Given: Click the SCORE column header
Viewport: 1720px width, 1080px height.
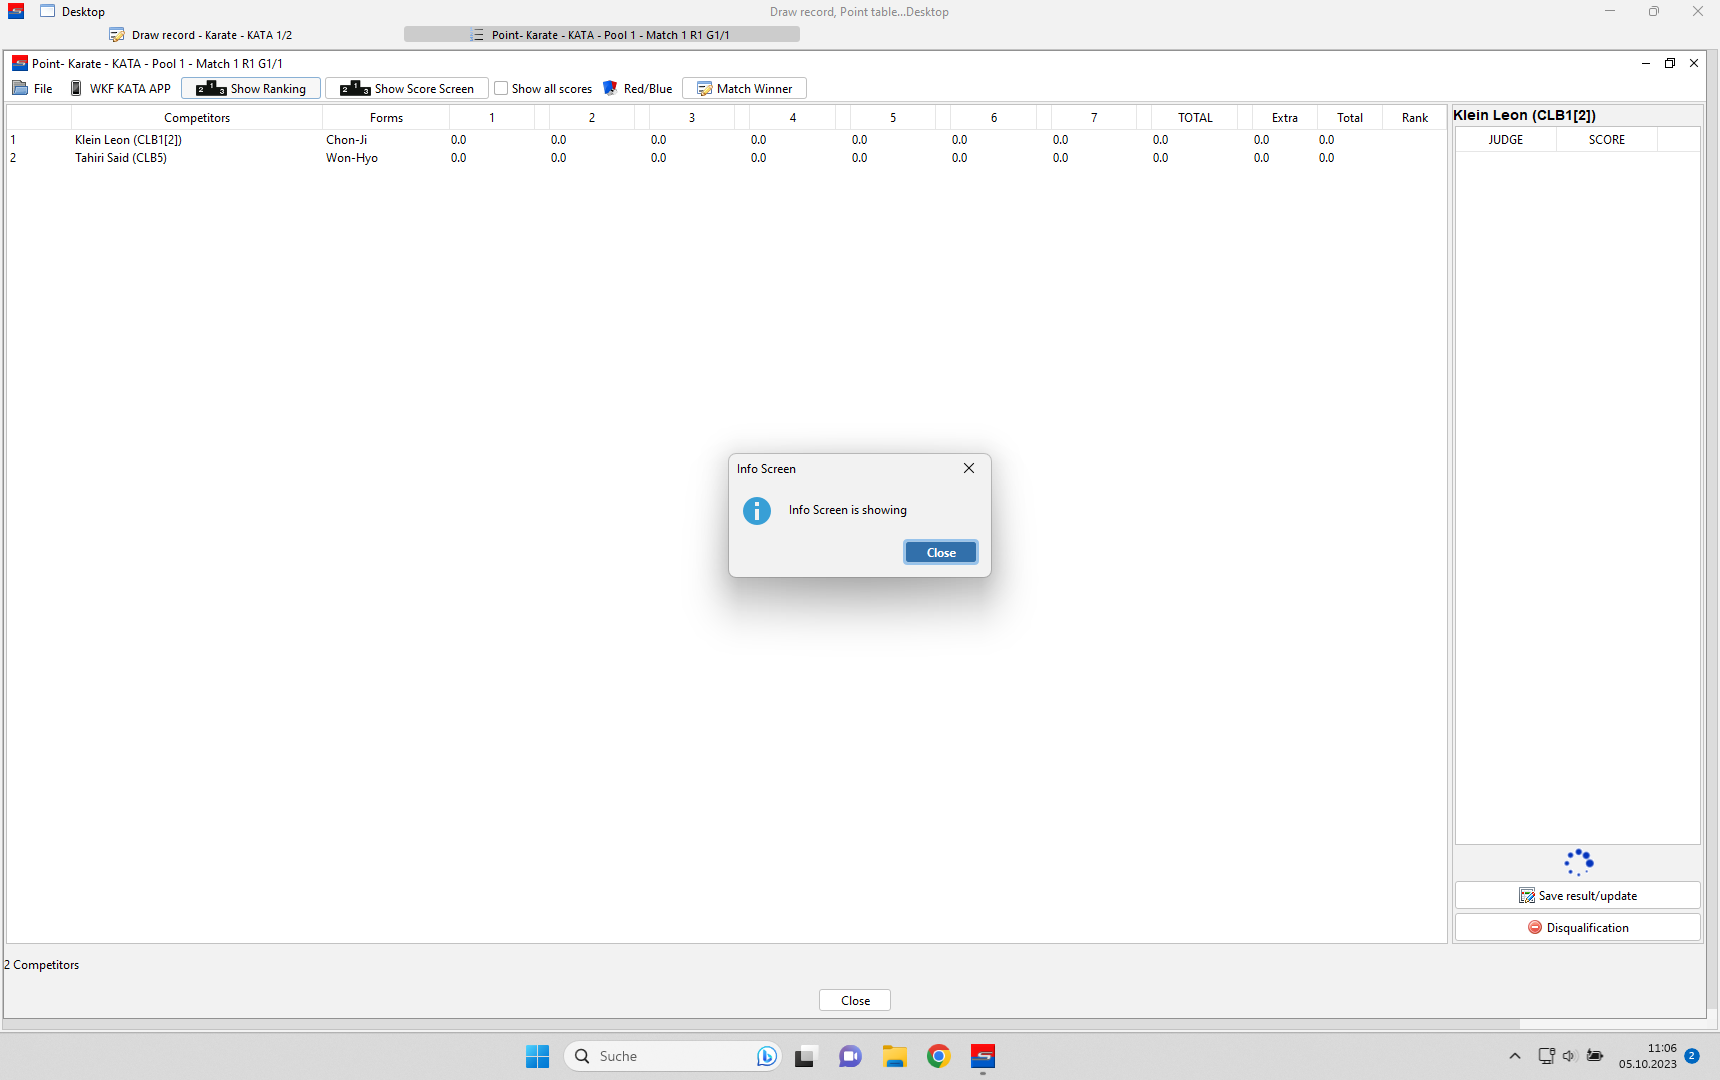Looking at the screenshot, I should (1607, 140).
